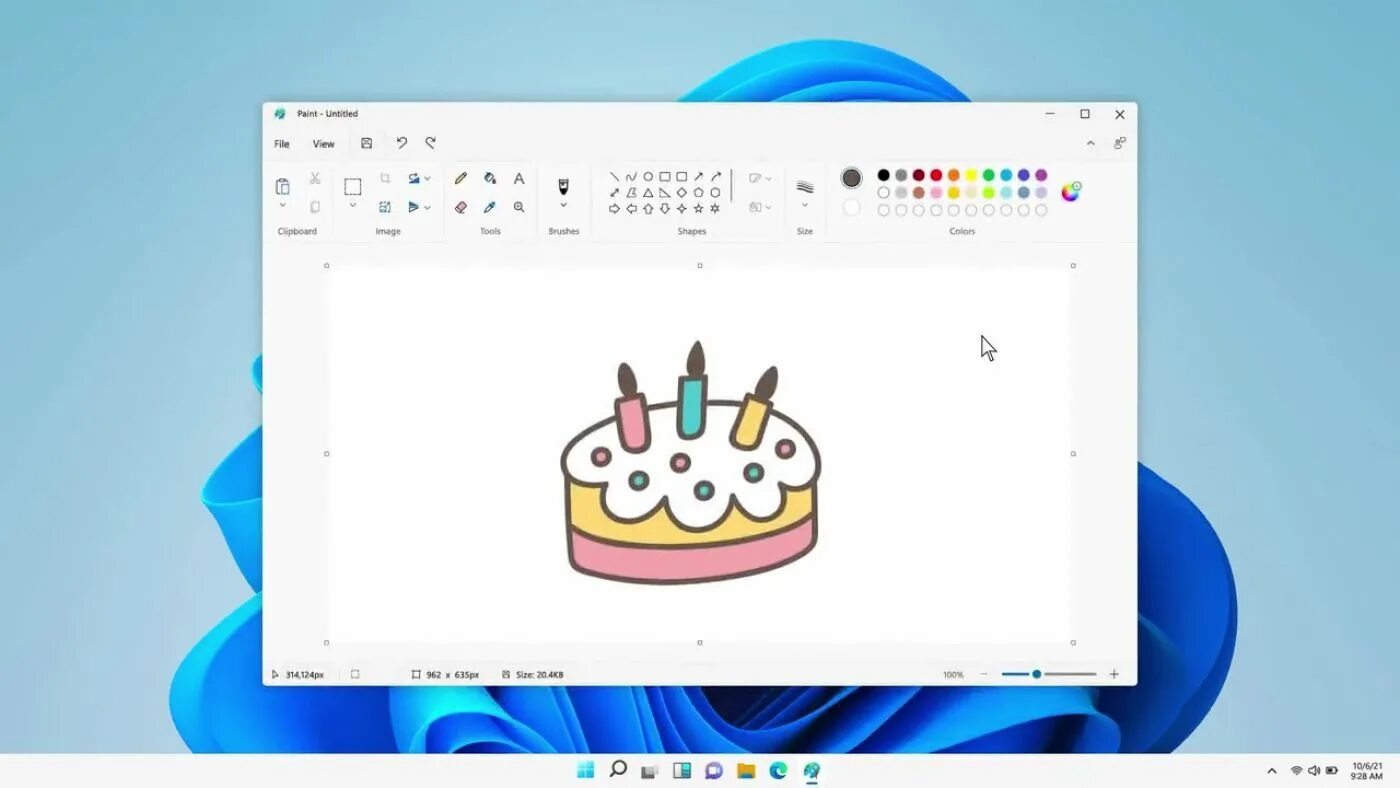Pick the red color swatch

[935, 174]
